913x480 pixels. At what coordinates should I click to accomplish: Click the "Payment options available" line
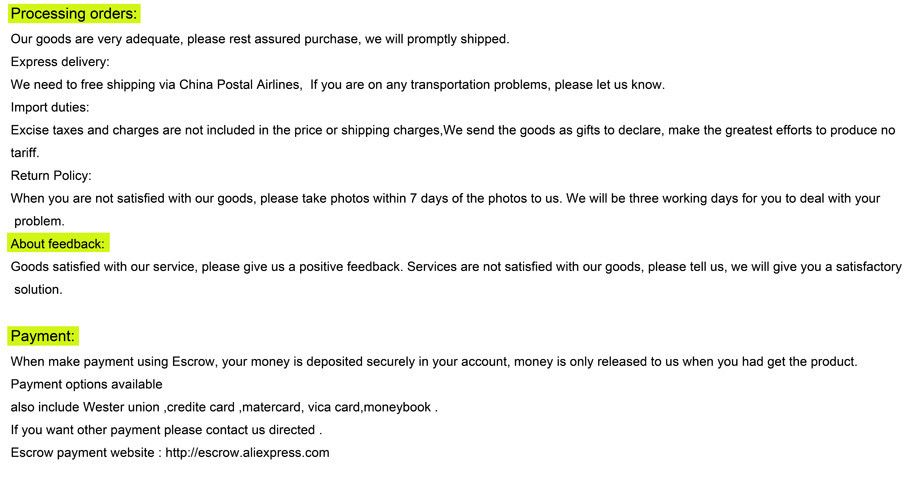pyautogui.click(x=86, y=384)
